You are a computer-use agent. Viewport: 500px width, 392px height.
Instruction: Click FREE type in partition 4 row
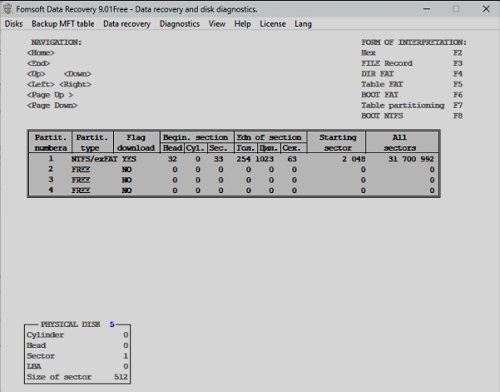click(81, 191)
